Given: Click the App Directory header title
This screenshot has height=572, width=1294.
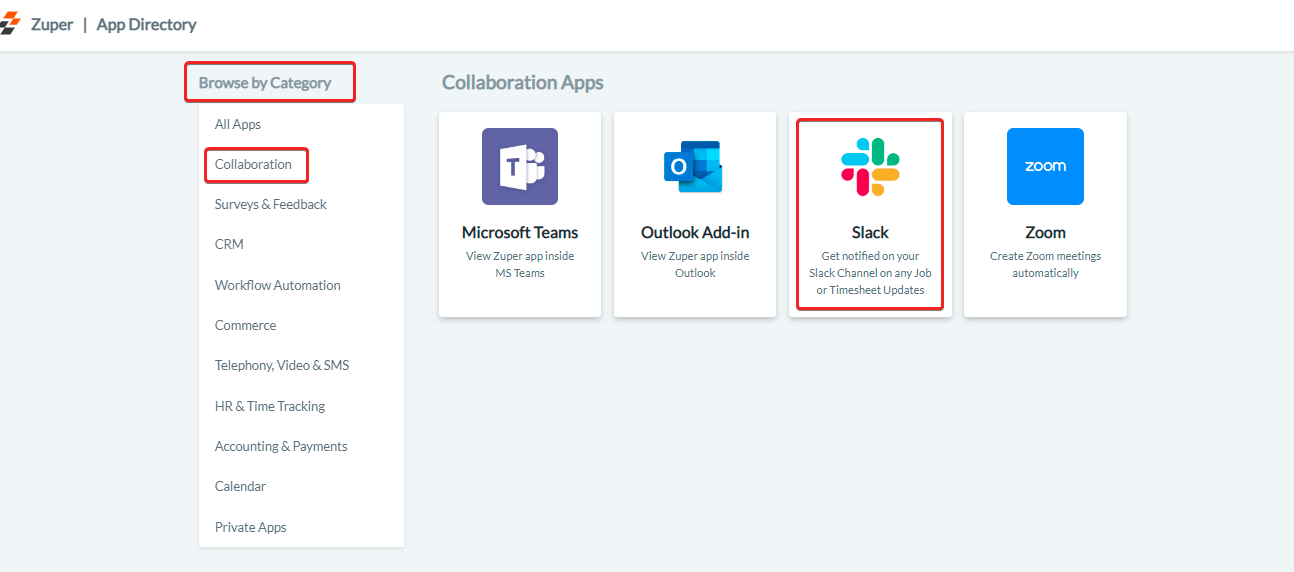Looking at the screenshot, I should coord(147,25).
